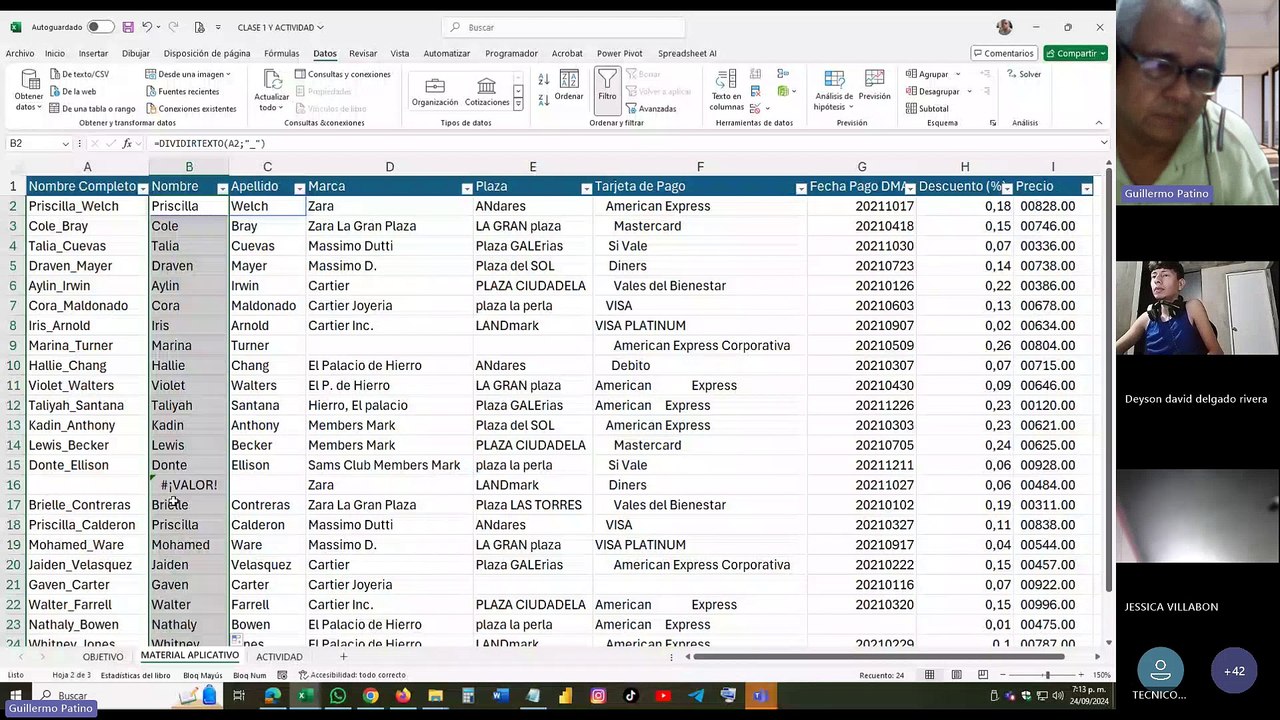Switch to the OBJETIVO sheet tab

click(x=103, y=657)
